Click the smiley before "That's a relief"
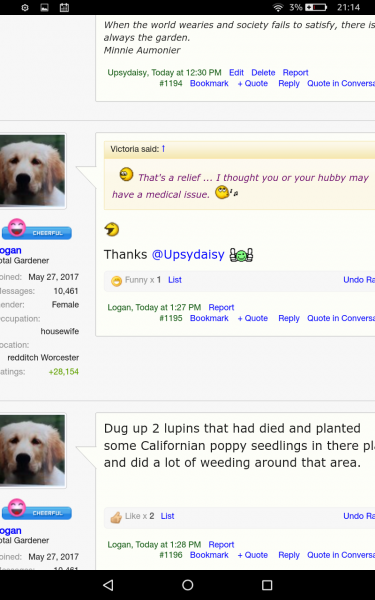 pyautogui.click(x=126, y=174)
